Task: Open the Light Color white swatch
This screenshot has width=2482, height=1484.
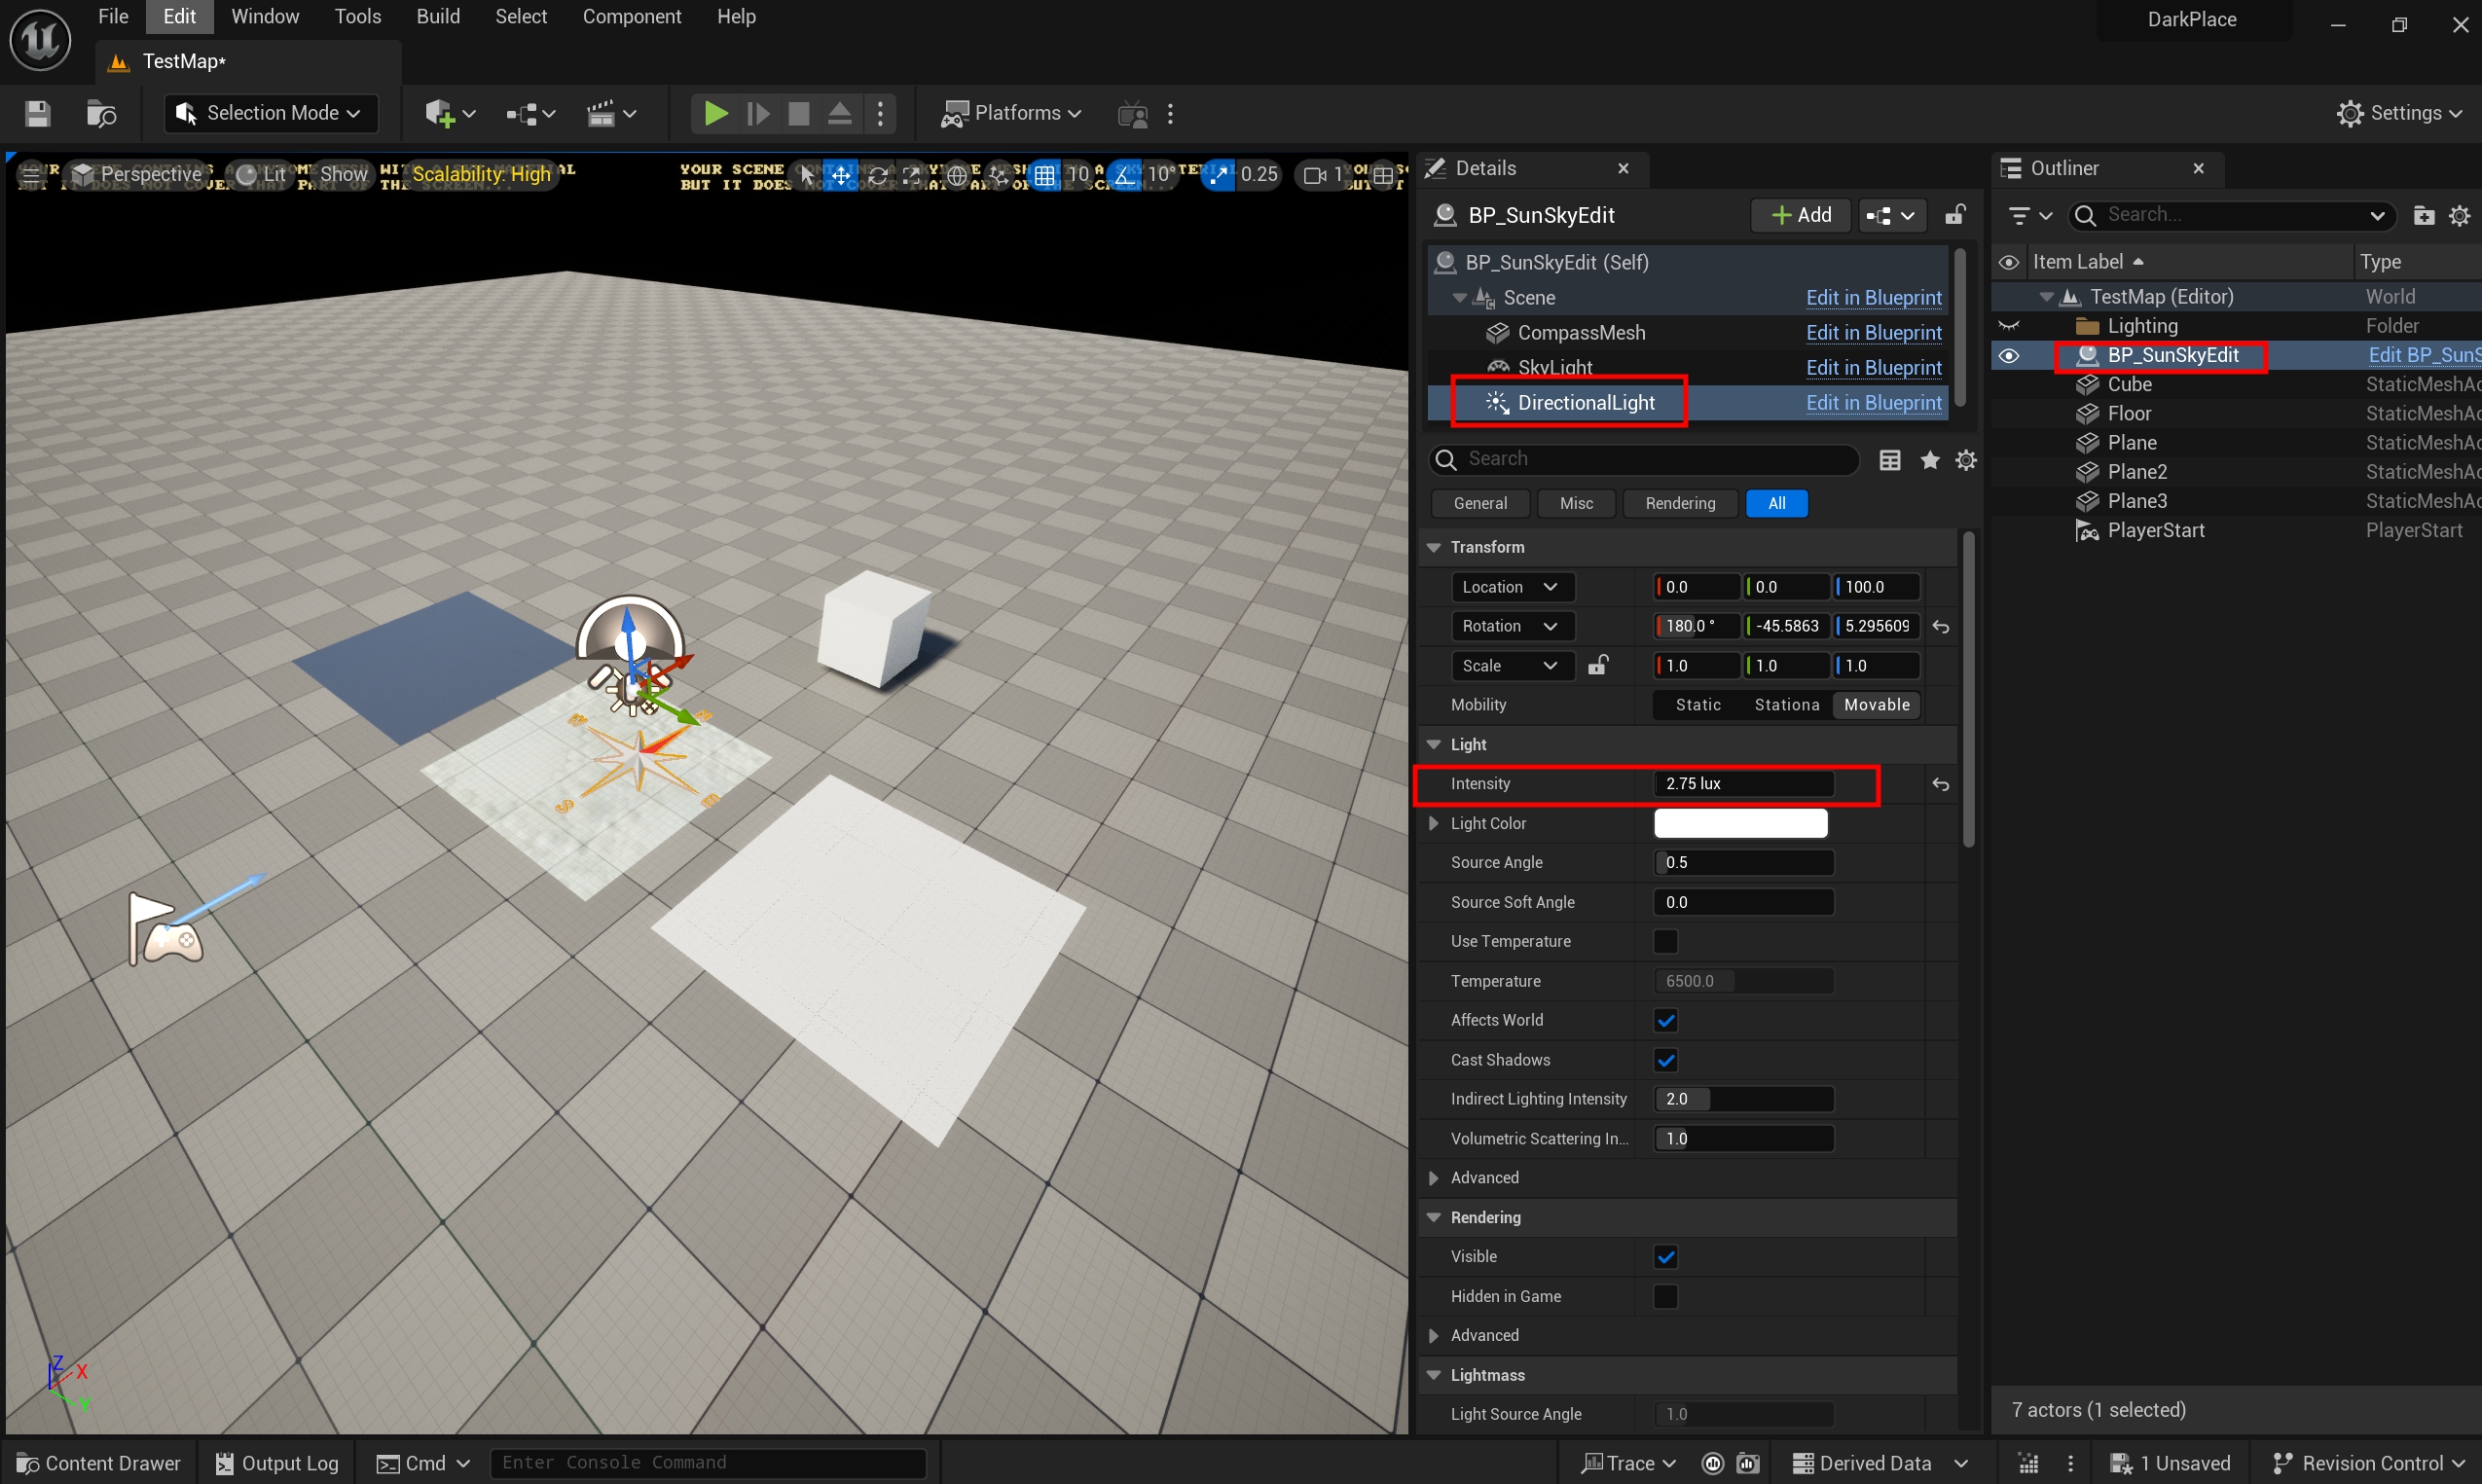Action: tap(1740, 824)
